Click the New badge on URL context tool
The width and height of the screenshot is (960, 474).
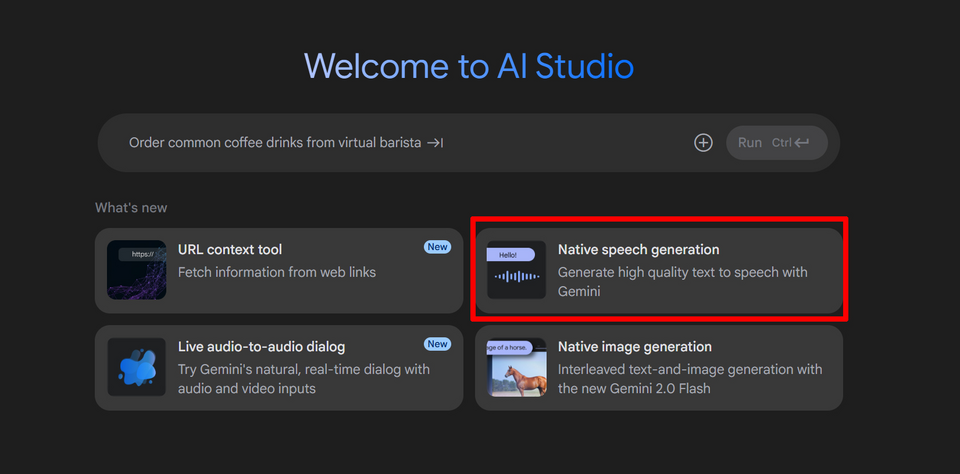tap(437, 247)
